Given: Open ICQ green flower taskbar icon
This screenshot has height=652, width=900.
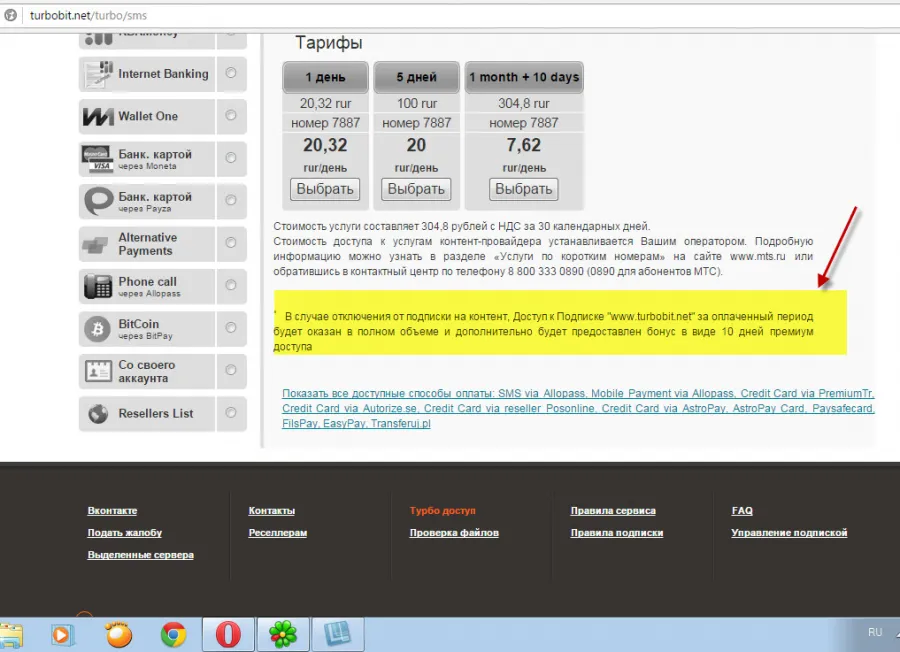Looking at the screenshot, I should 283,635.
